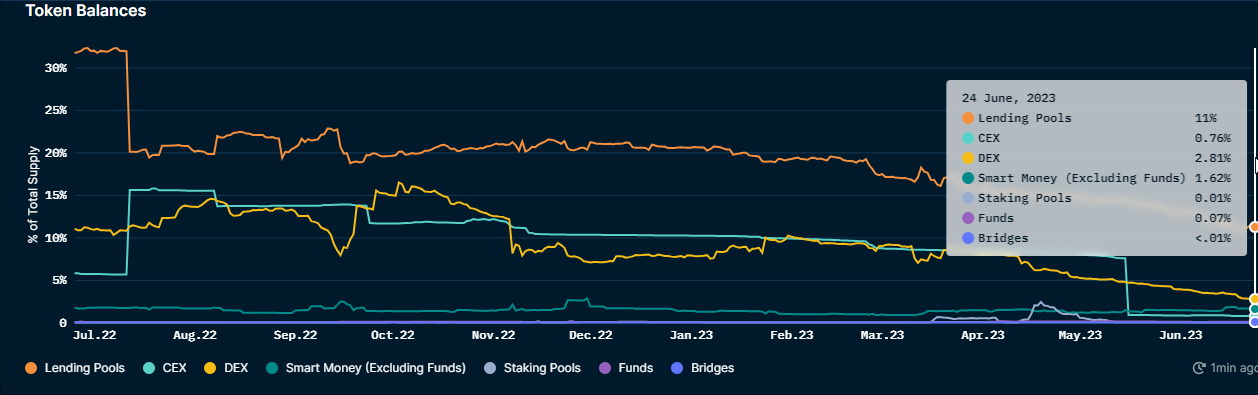Click the blue Bridges legend dot
The height and width of the screenshot is (395, 1258).
pos(678,368)
